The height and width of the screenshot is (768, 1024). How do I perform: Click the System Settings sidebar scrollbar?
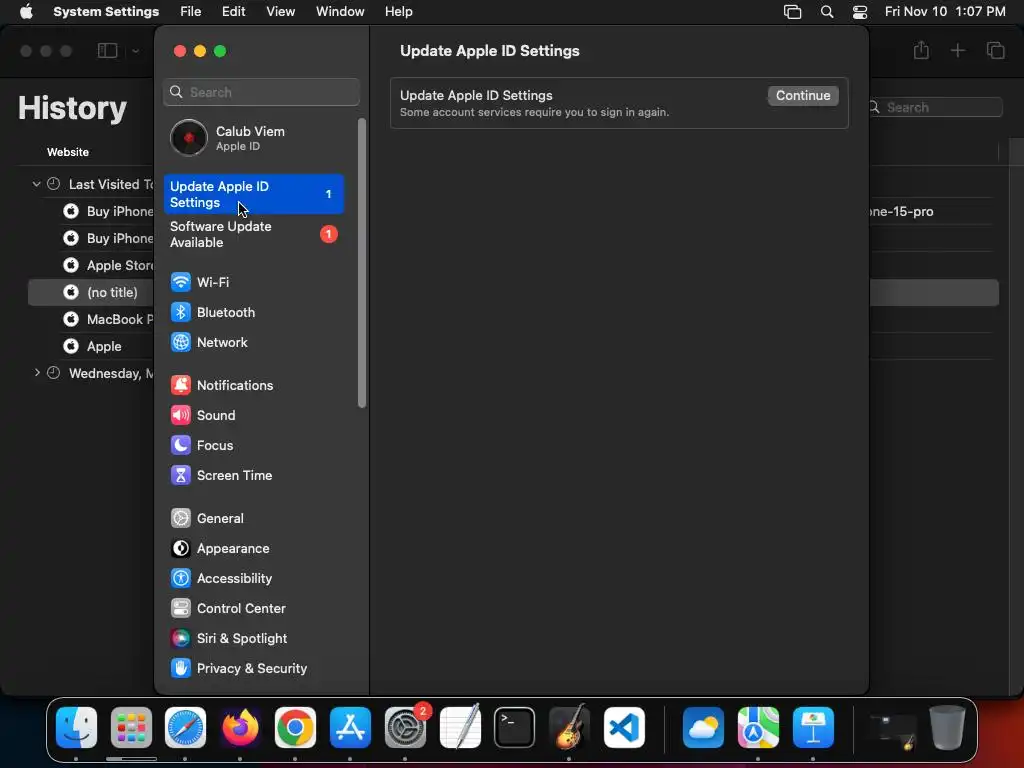pyautogui.click(x=362, y=263)
